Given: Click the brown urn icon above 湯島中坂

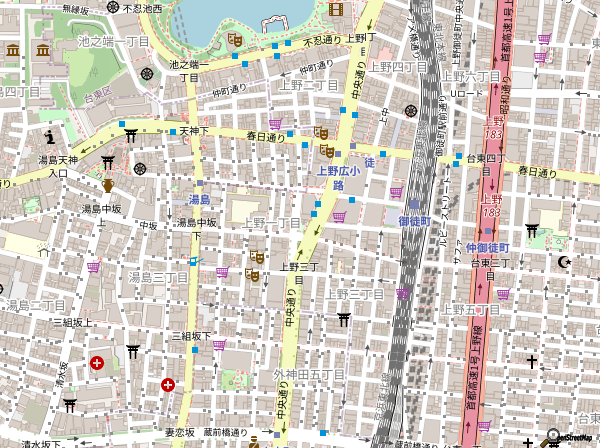Looking at the screenshot, I should pyautogui.click(x=107, y=185).
